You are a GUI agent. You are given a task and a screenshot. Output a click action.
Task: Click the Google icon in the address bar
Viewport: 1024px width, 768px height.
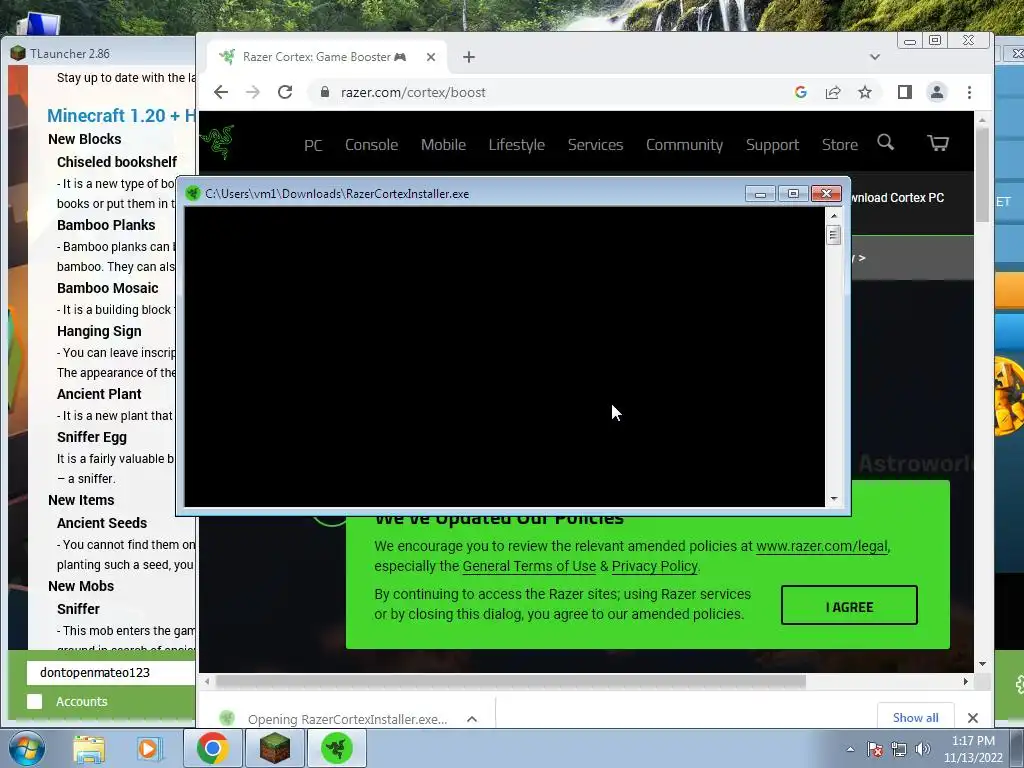pyautogui.click(x=801, y=92)
